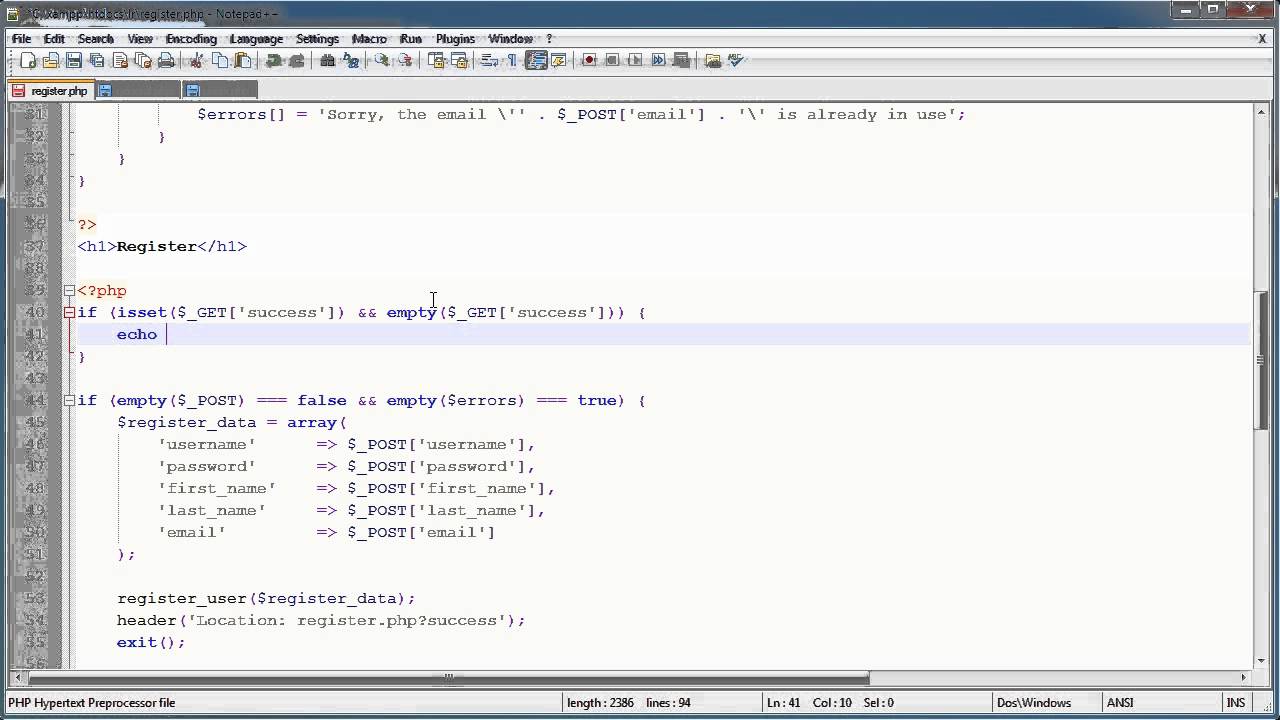Open the Macro menu
The height and width of the screenshot is (720, 1280).
[x=369, y=39]
